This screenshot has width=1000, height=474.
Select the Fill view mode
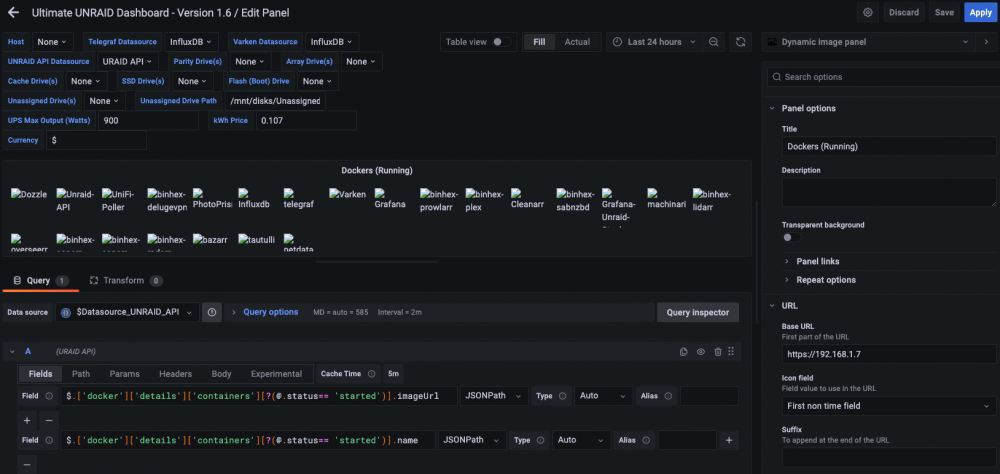tap(540, 42)
